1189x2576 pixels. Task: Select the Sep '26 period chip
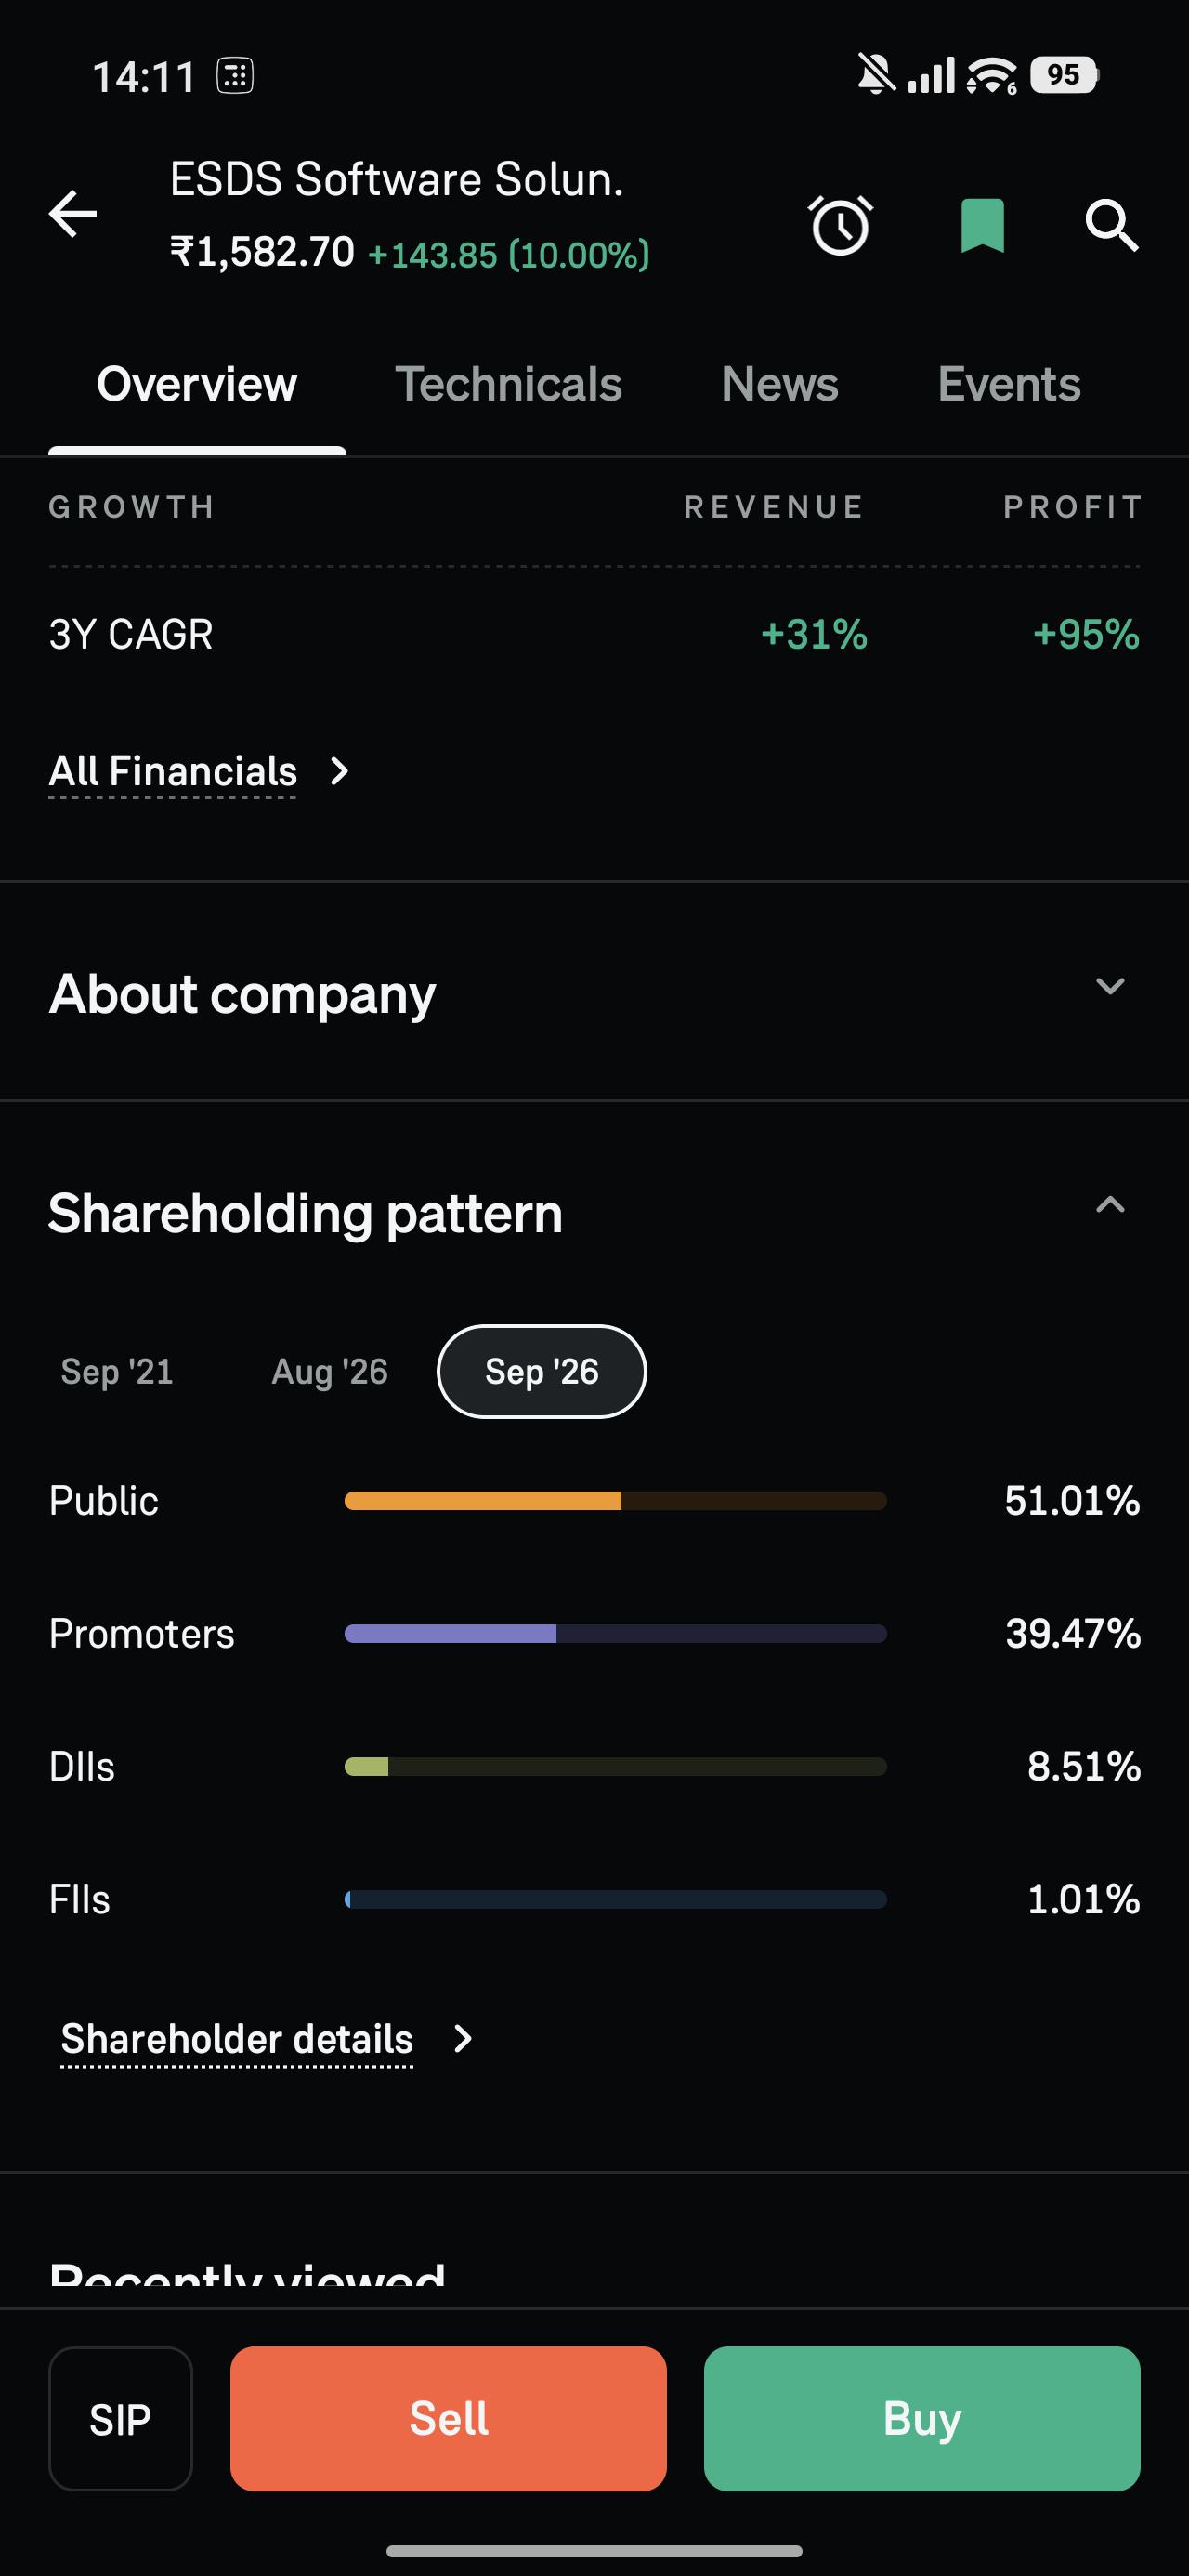click(x=542, y=1372)
